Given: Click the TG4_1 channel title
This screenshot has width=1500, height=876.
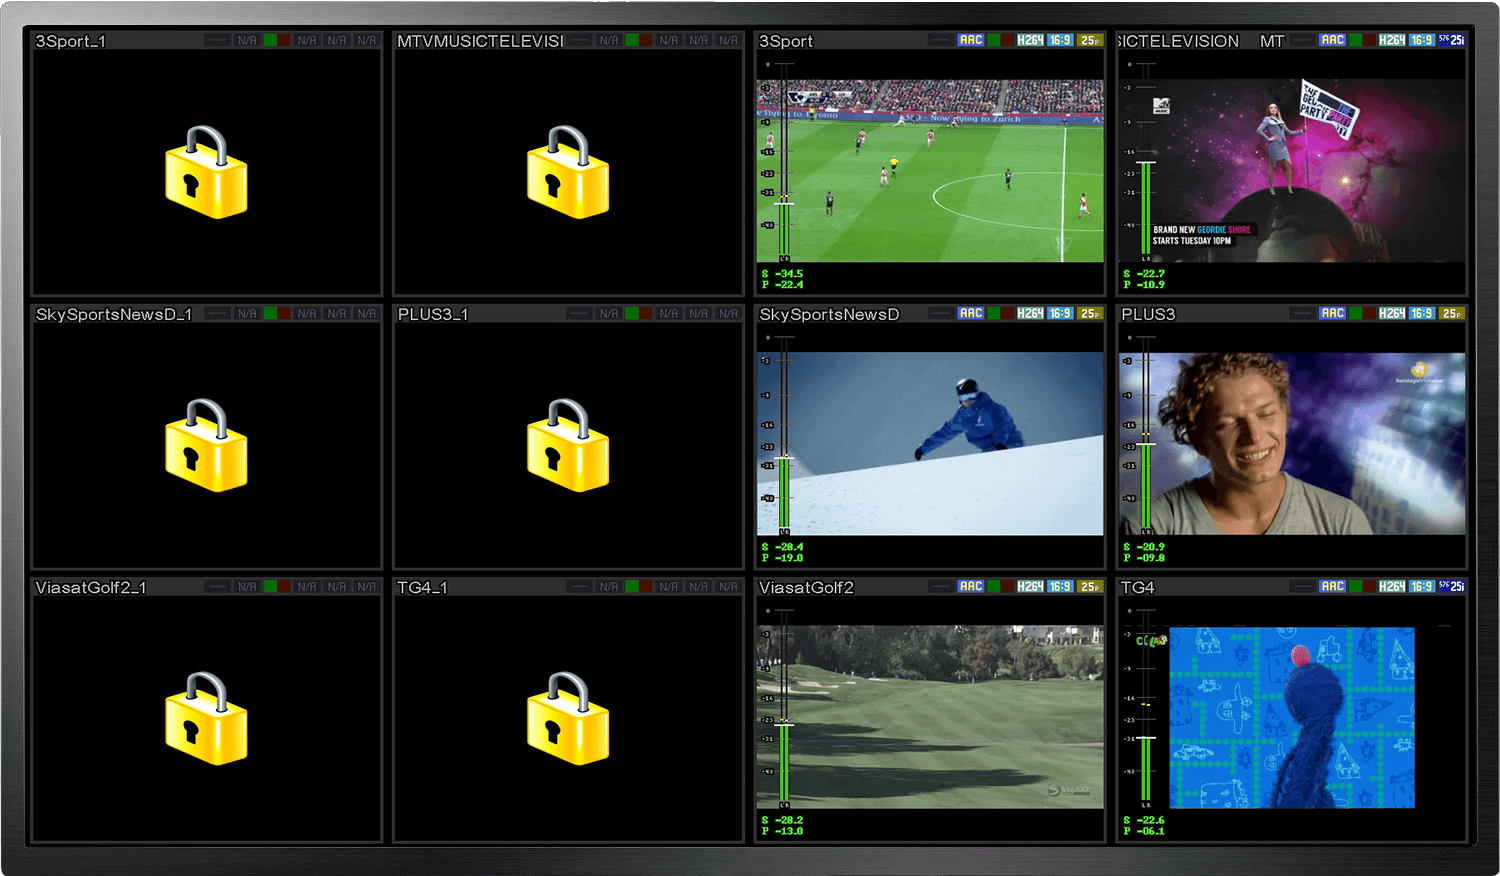Looking at the screenshot, I should point(422,587).
